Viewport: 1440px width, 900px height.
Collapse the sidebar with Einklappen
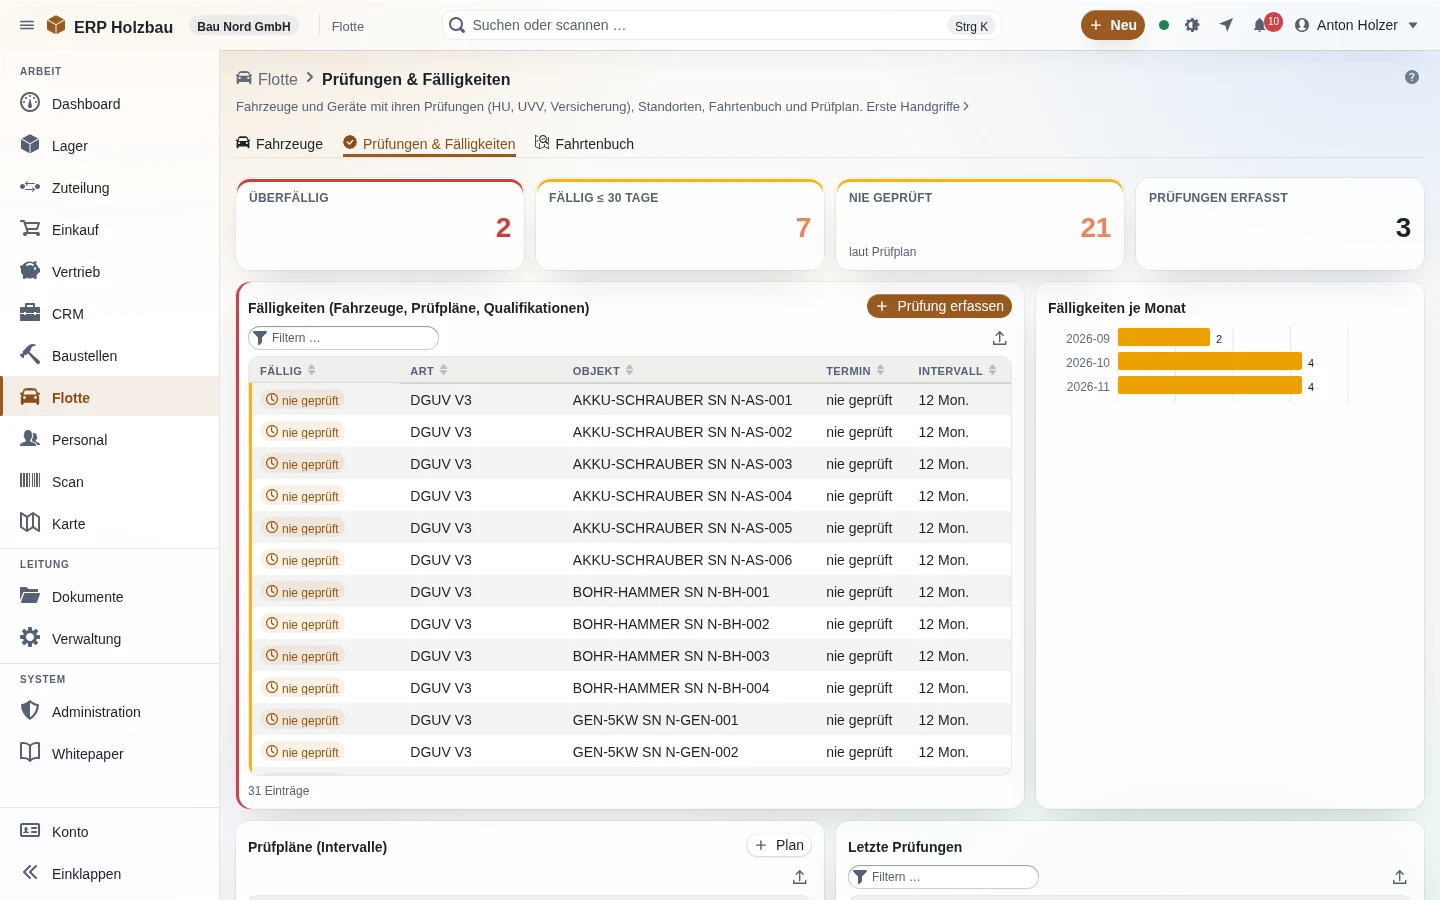pyautogui.click(x=110, y=874)
